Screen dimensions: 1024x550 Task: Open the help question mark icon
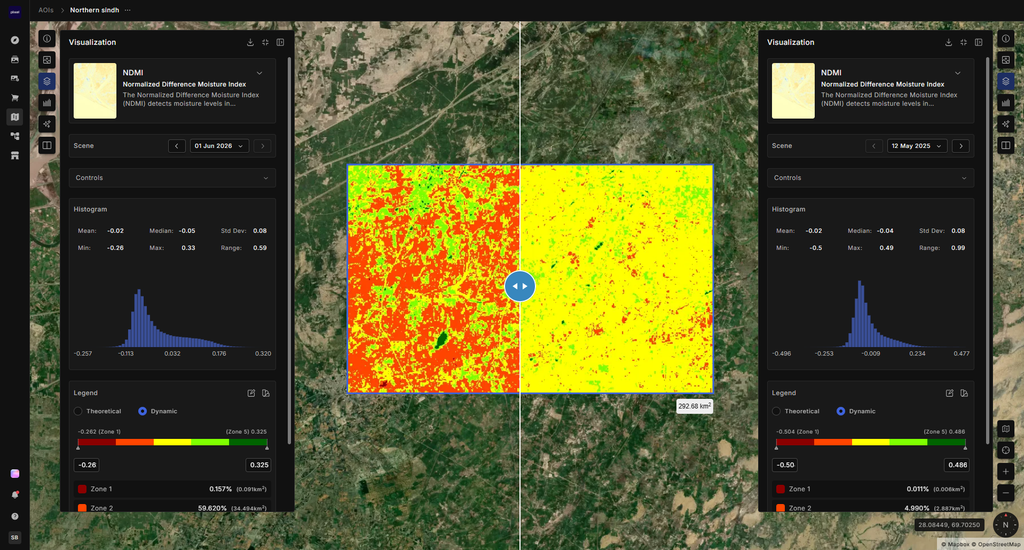pyautogui.click(x=14, y=516)
